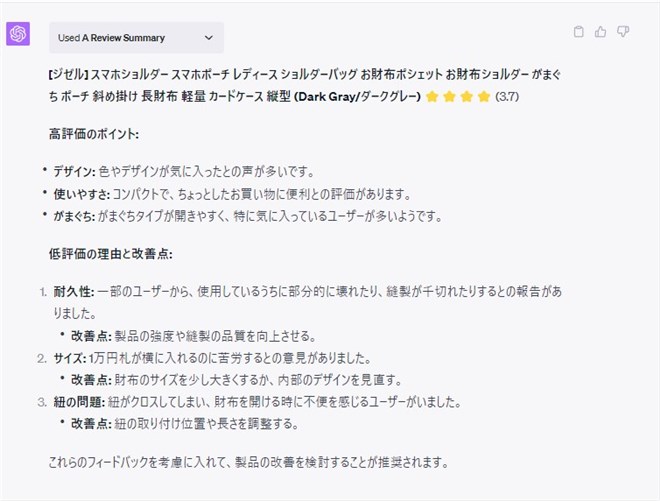
Task: Click the fourth yellow rating star
Action: coord(484,97)
